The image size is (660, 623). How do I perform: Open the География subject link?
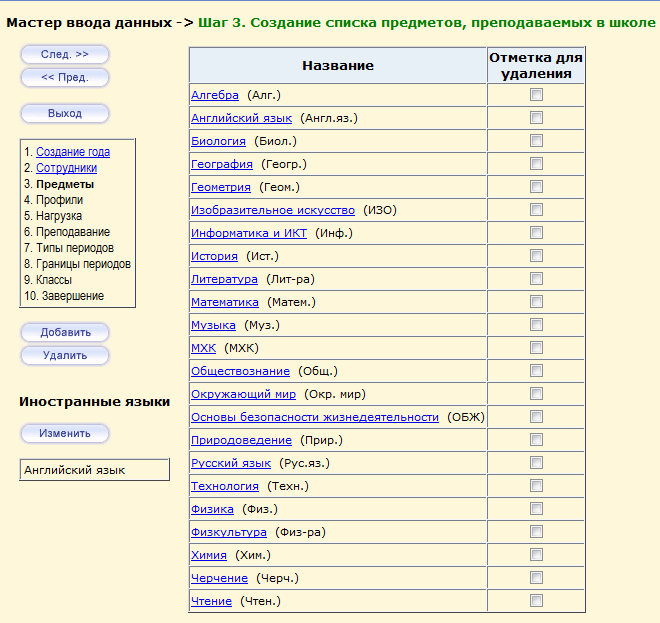click(222, 164)
